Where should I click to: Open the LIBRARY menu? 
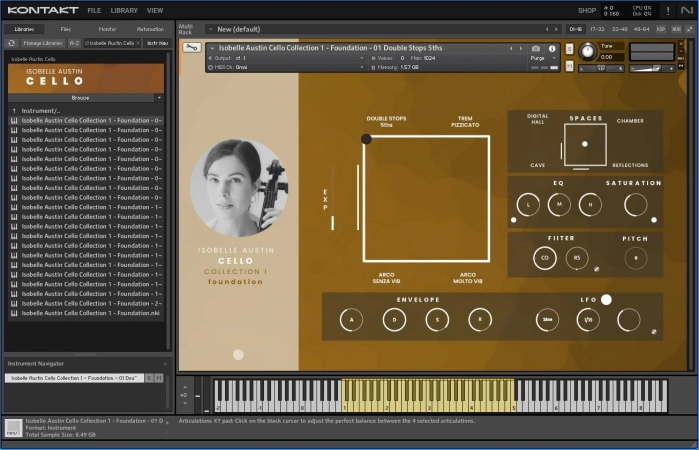click(x=124, y=10)
